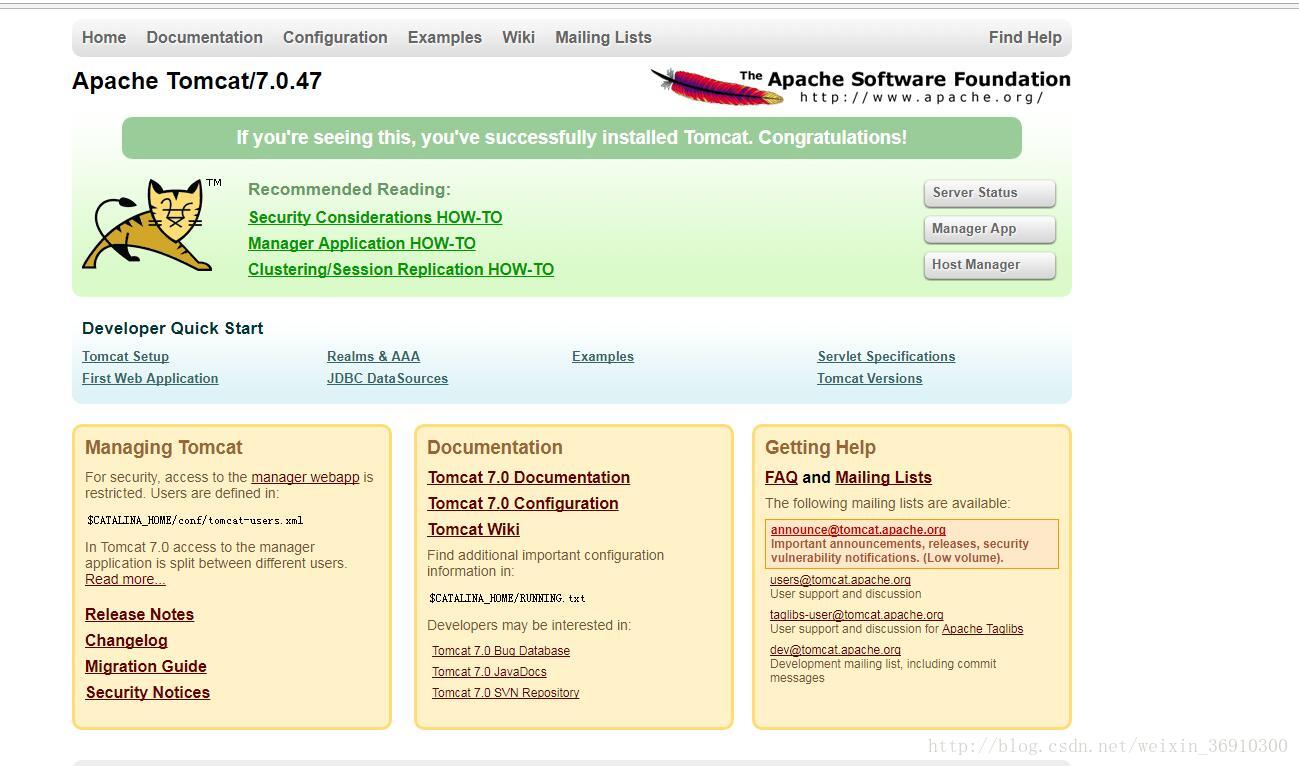The image size is (1299, 766).
Task: Open the First Web Application link
Action: point(150,378)
